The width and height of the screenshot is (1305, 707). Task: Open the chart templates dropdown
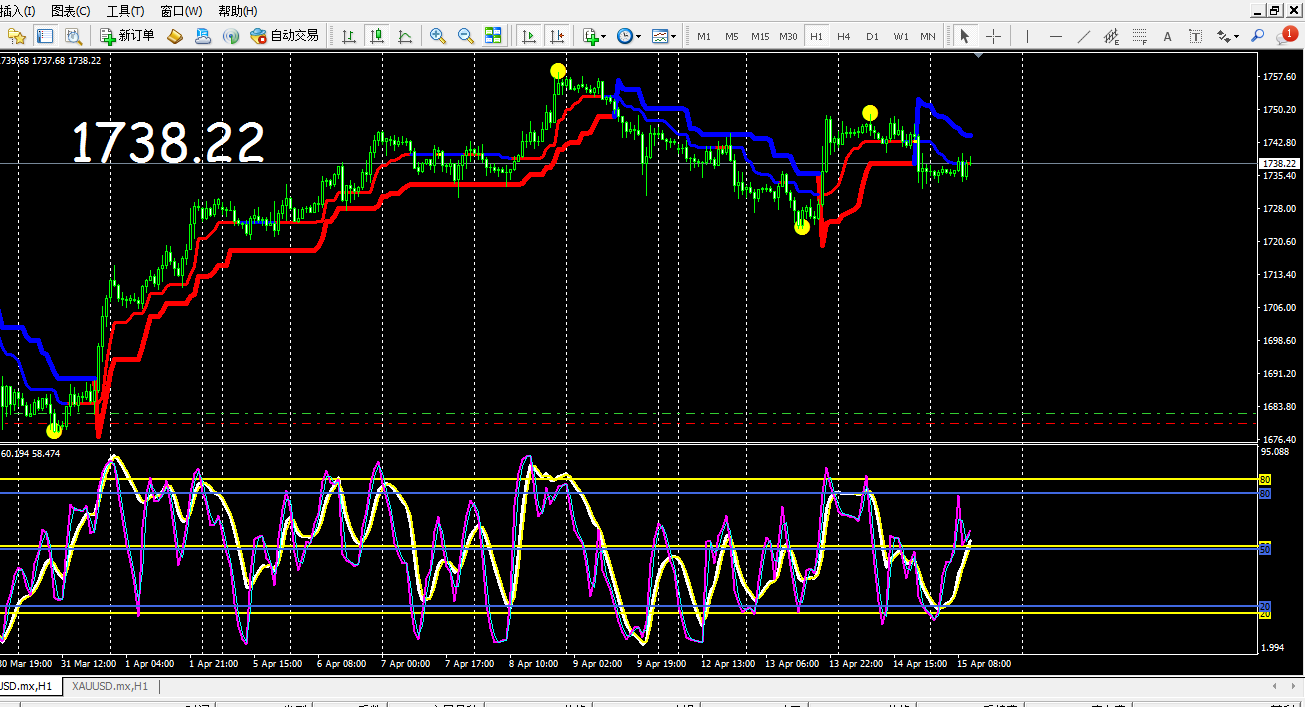[x=663, y=36]
